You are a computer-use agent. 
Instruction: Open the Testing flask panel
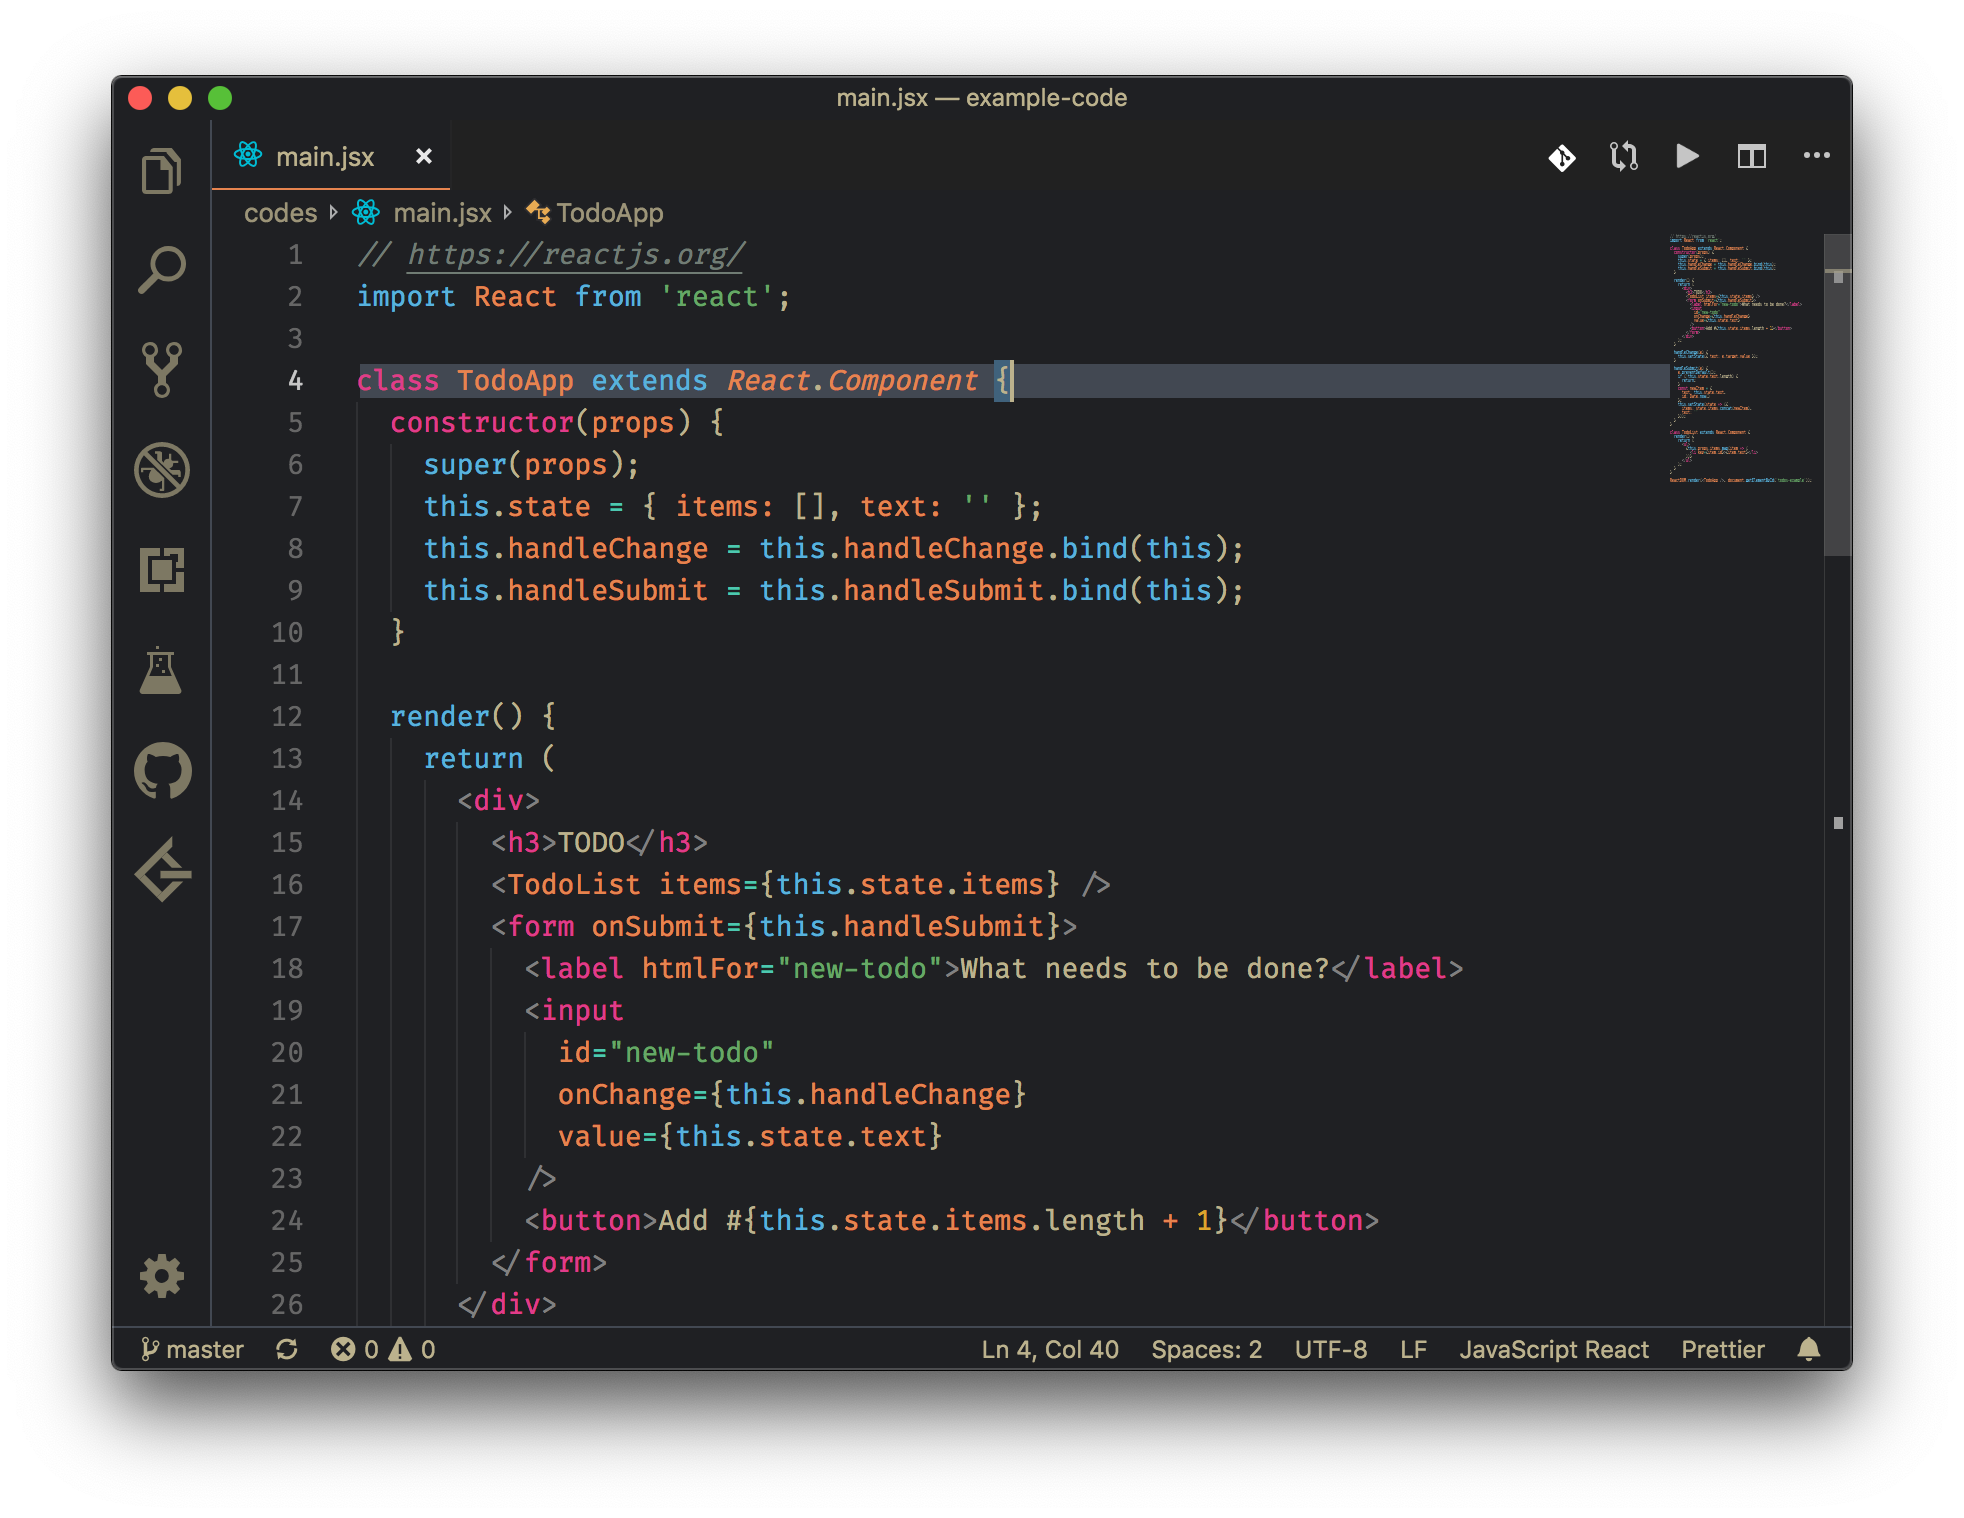point(163,670)
